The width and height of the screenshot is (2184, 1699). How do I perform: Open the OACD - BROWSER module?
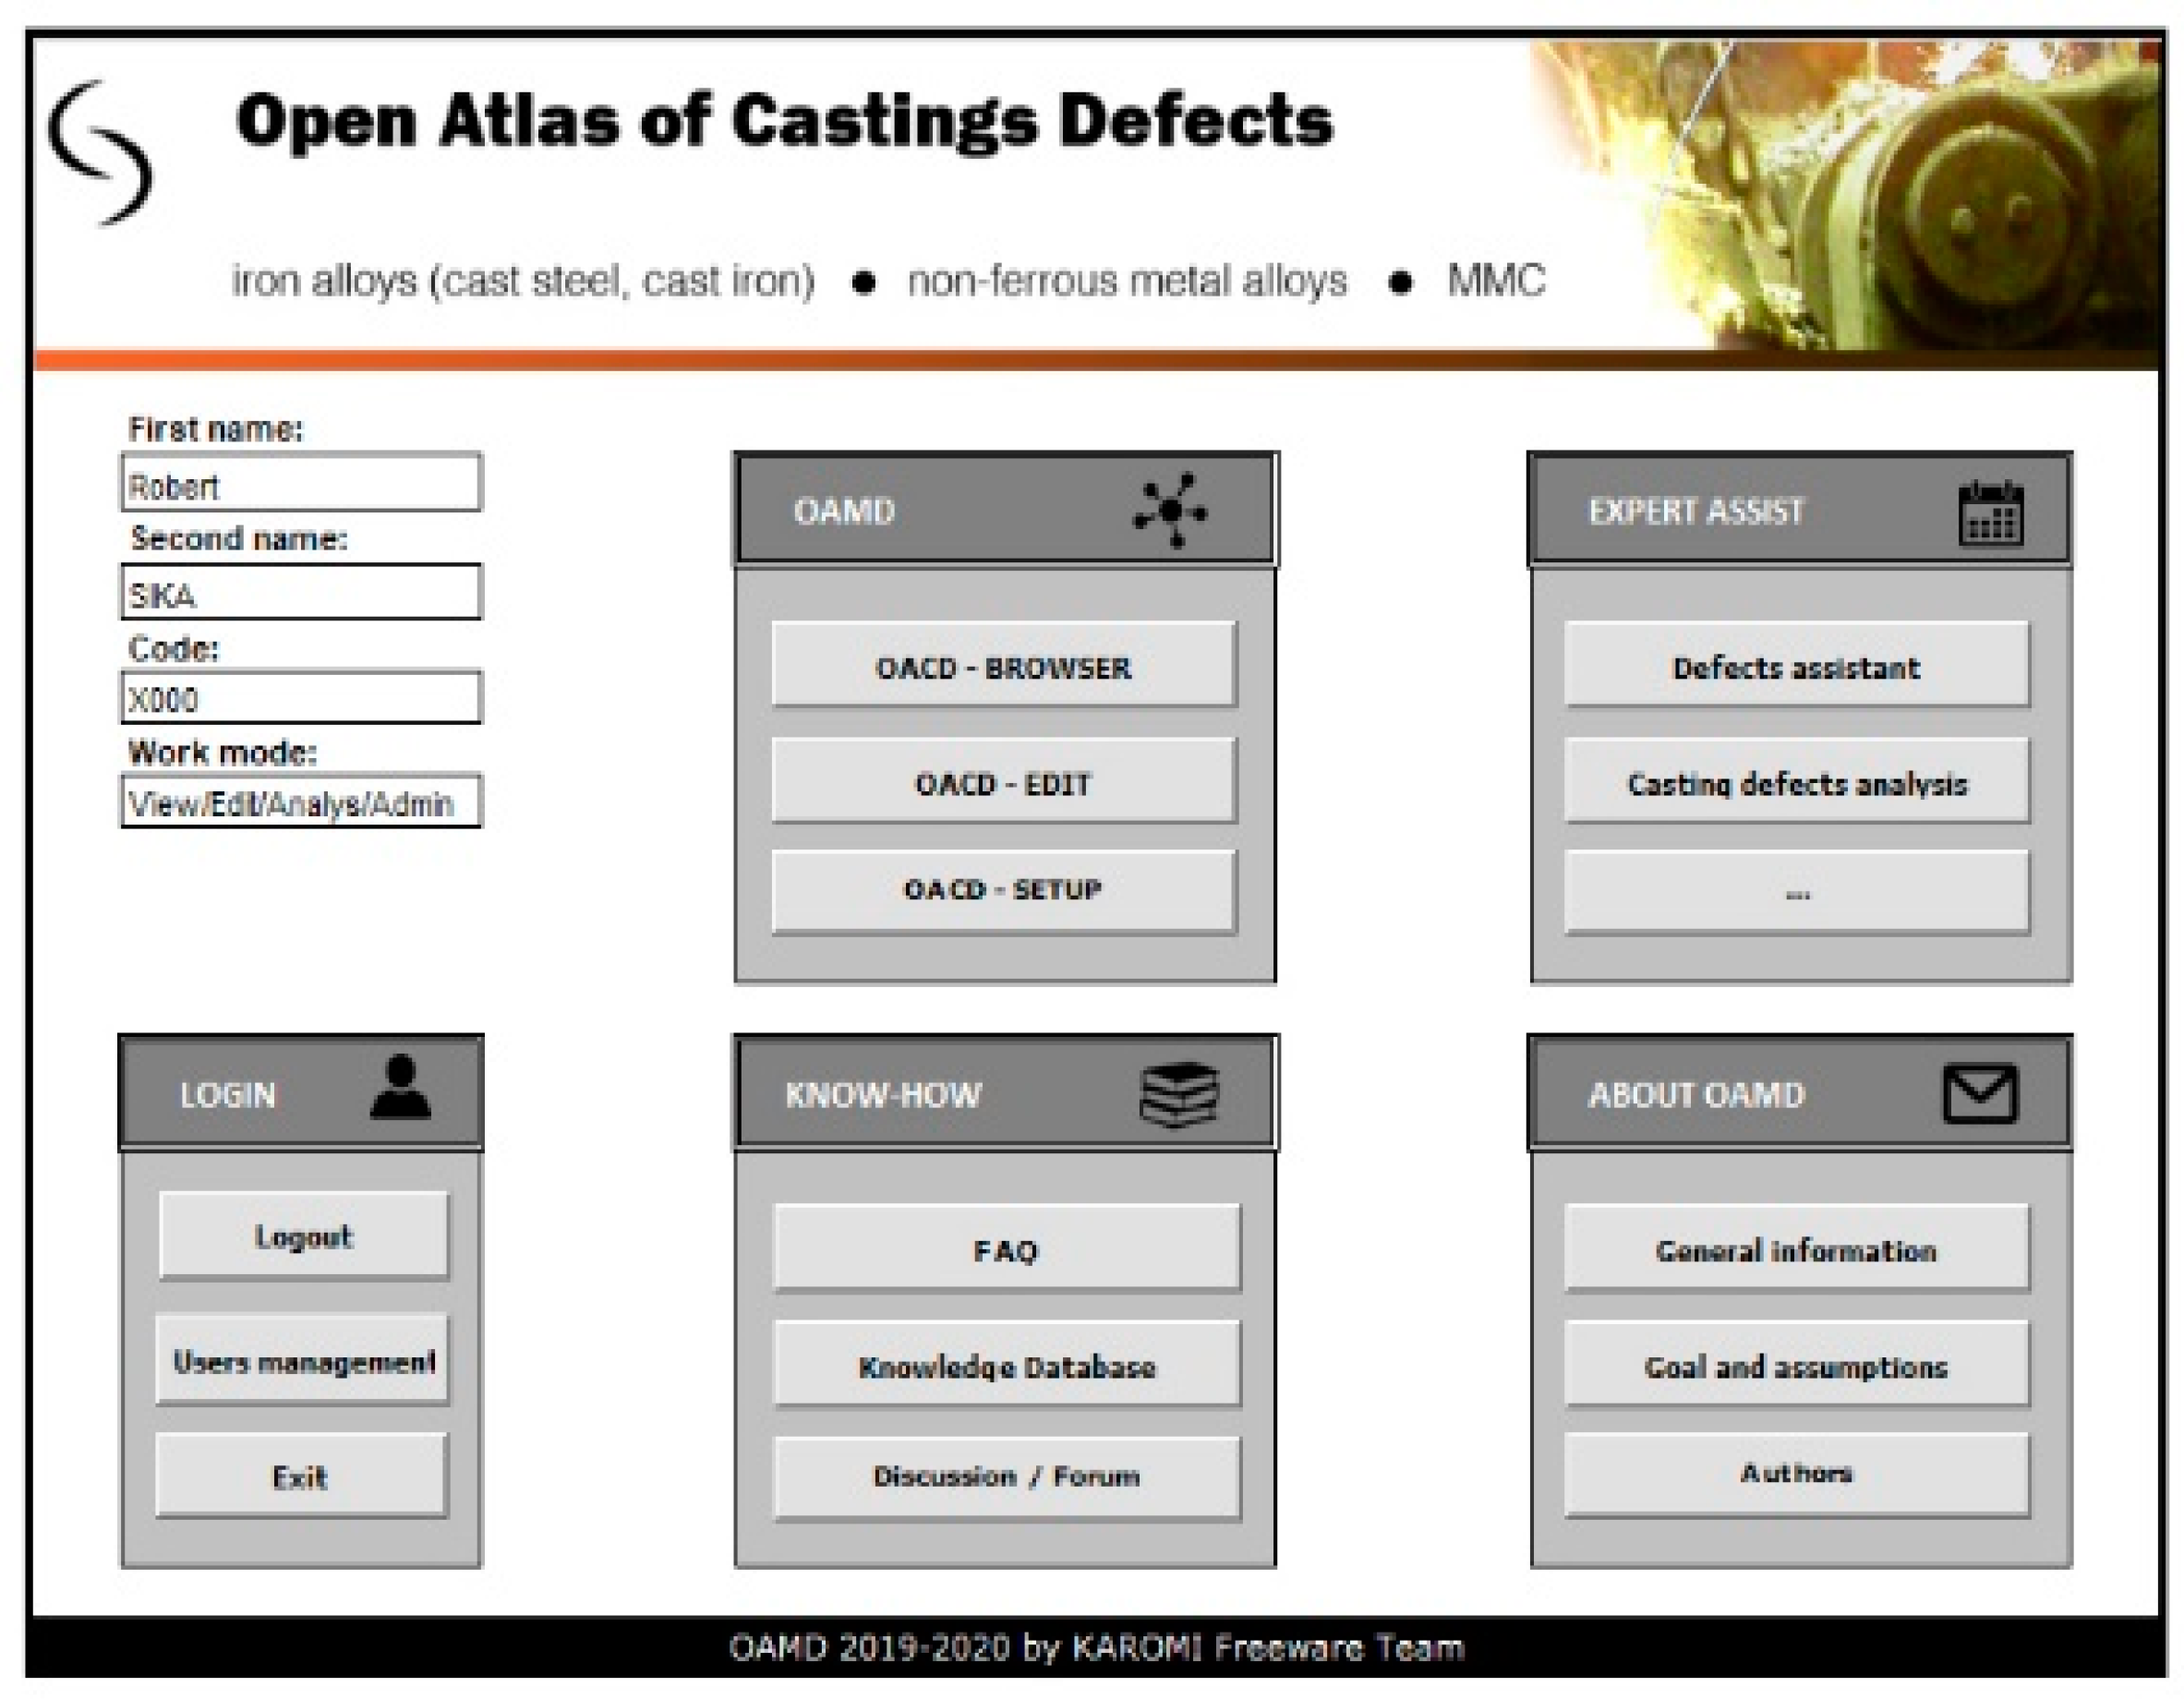coord(1003,666)
